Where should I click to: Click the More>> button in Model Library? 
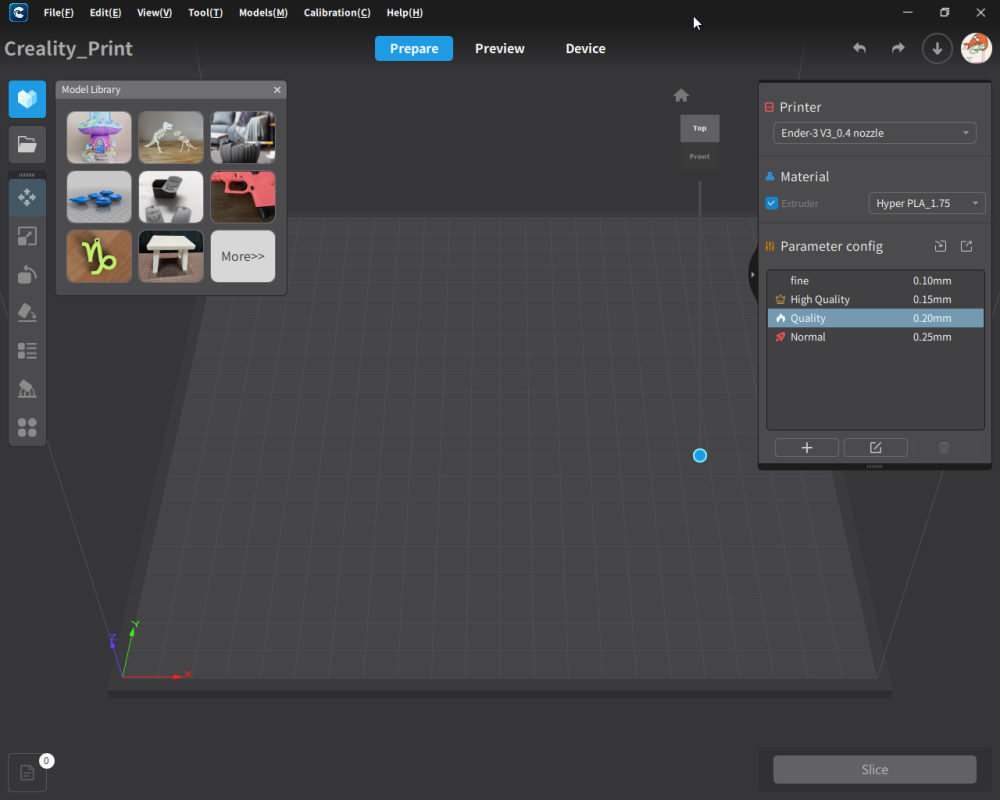[243, 256]
